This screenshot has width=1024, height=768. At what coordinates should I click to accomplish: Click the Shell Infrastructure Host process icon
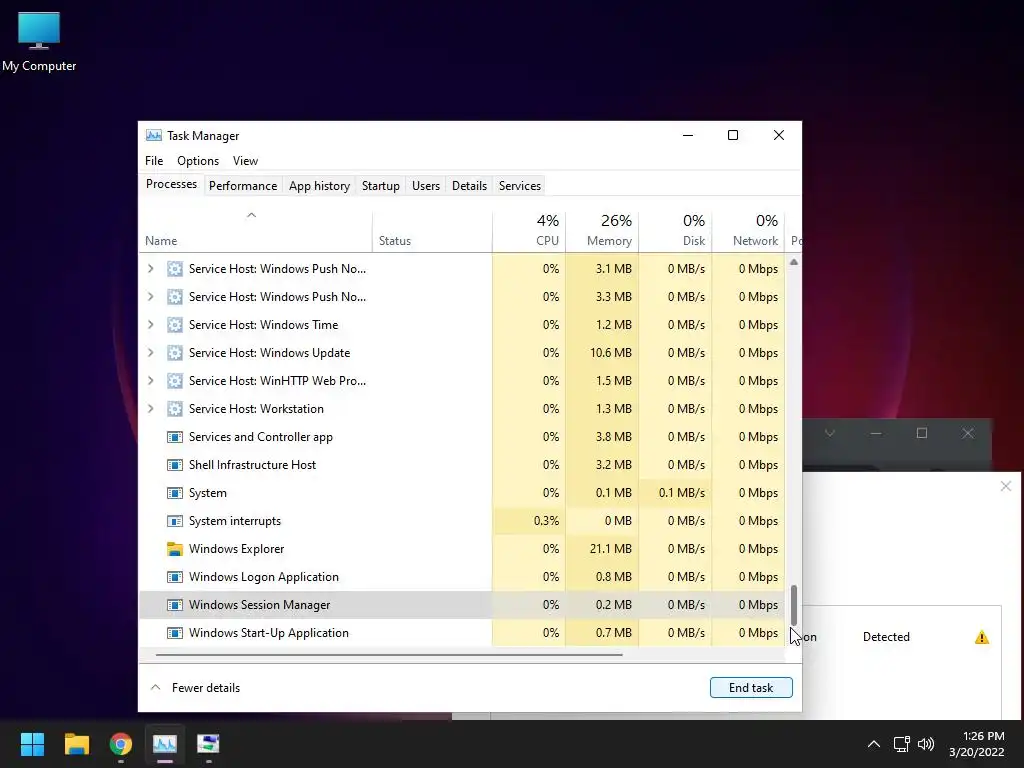(x=174, y=465)
